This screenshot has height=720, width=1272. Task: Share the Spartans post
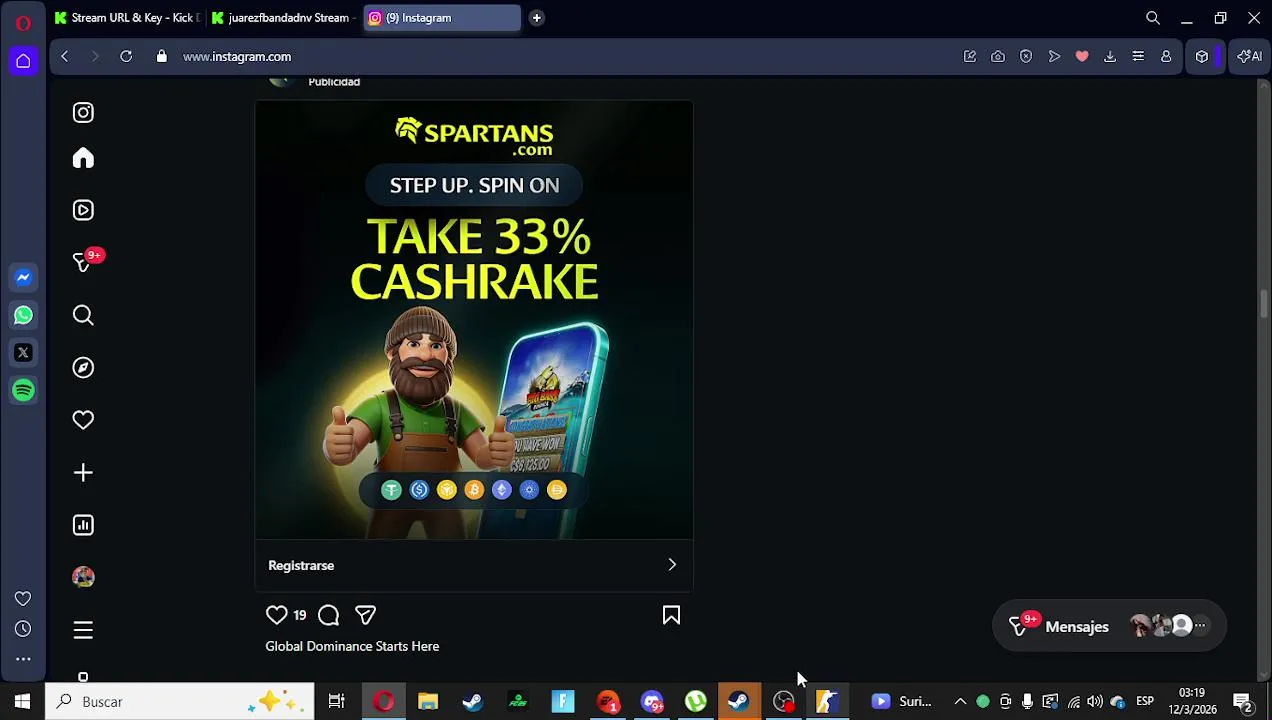pos(365,615)
